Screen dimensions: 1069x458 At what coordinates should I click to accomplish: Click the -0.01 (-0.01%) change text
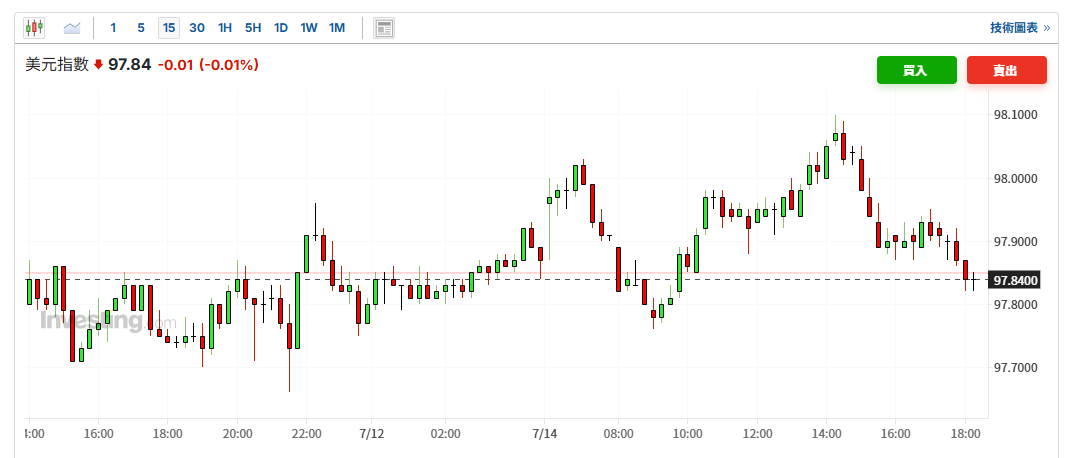coord(208,65)
